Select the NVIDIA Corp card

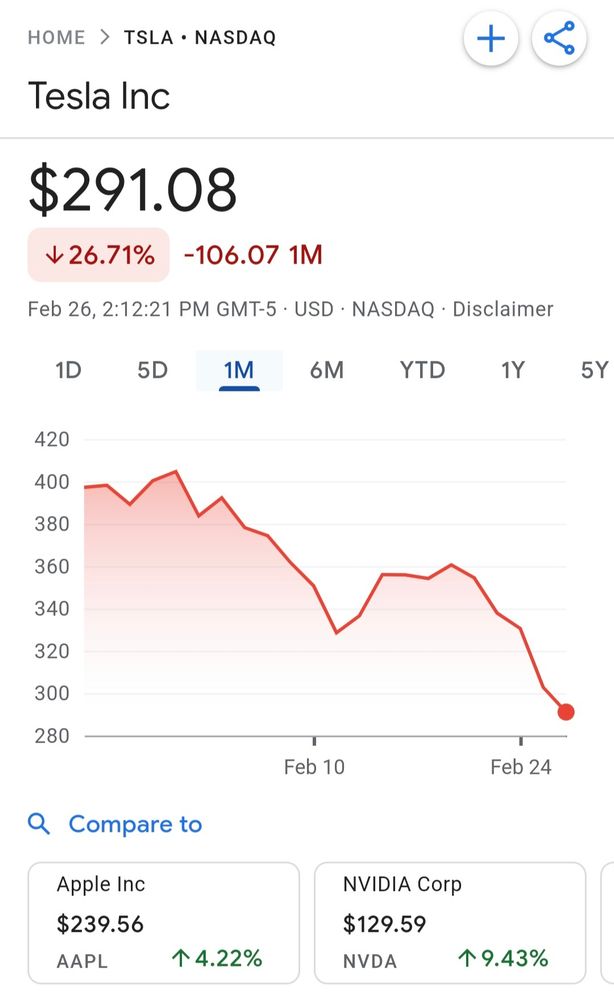click(449, 920)
